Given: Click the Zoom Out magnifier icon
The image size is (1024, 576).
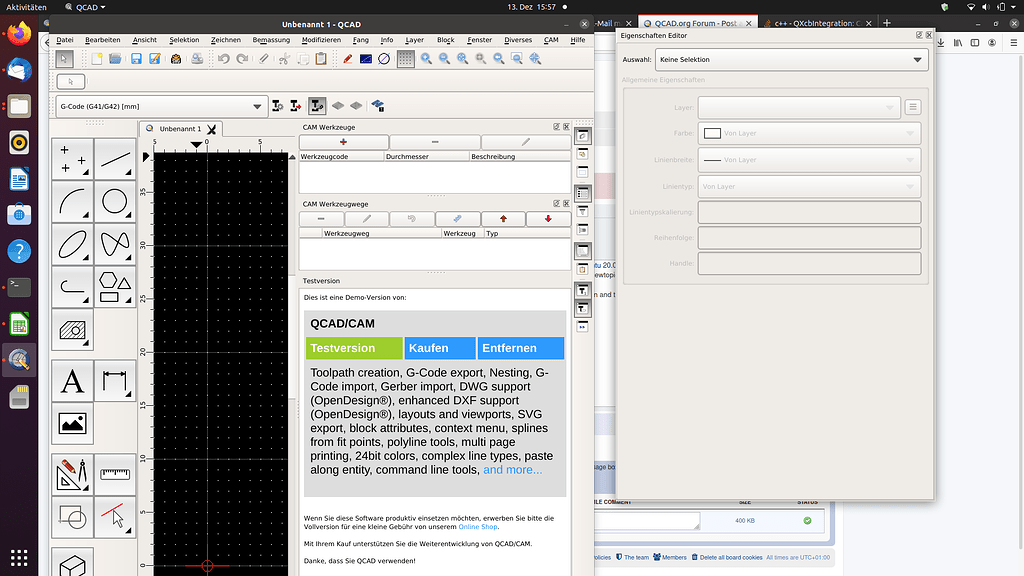Looking at the screenshot, I should pyautogui.click(x=444, y=59).
